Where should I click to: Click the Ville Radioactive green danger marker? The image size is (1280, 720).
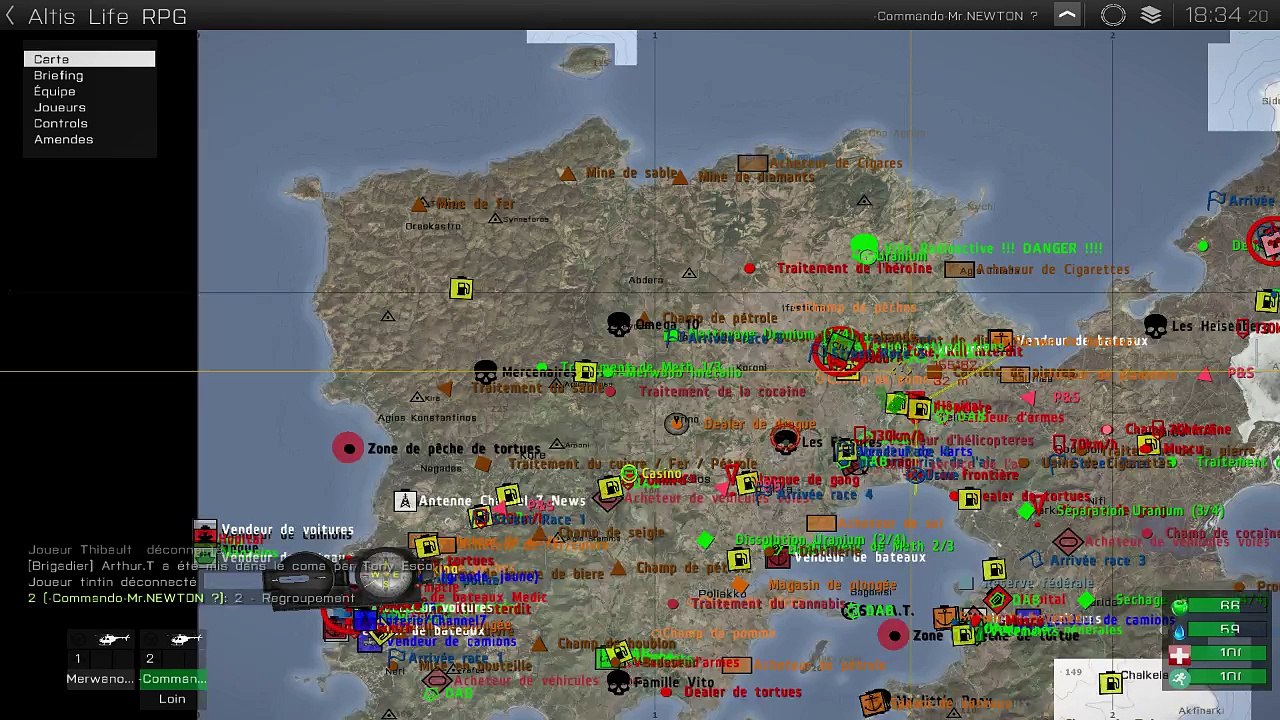865,248
